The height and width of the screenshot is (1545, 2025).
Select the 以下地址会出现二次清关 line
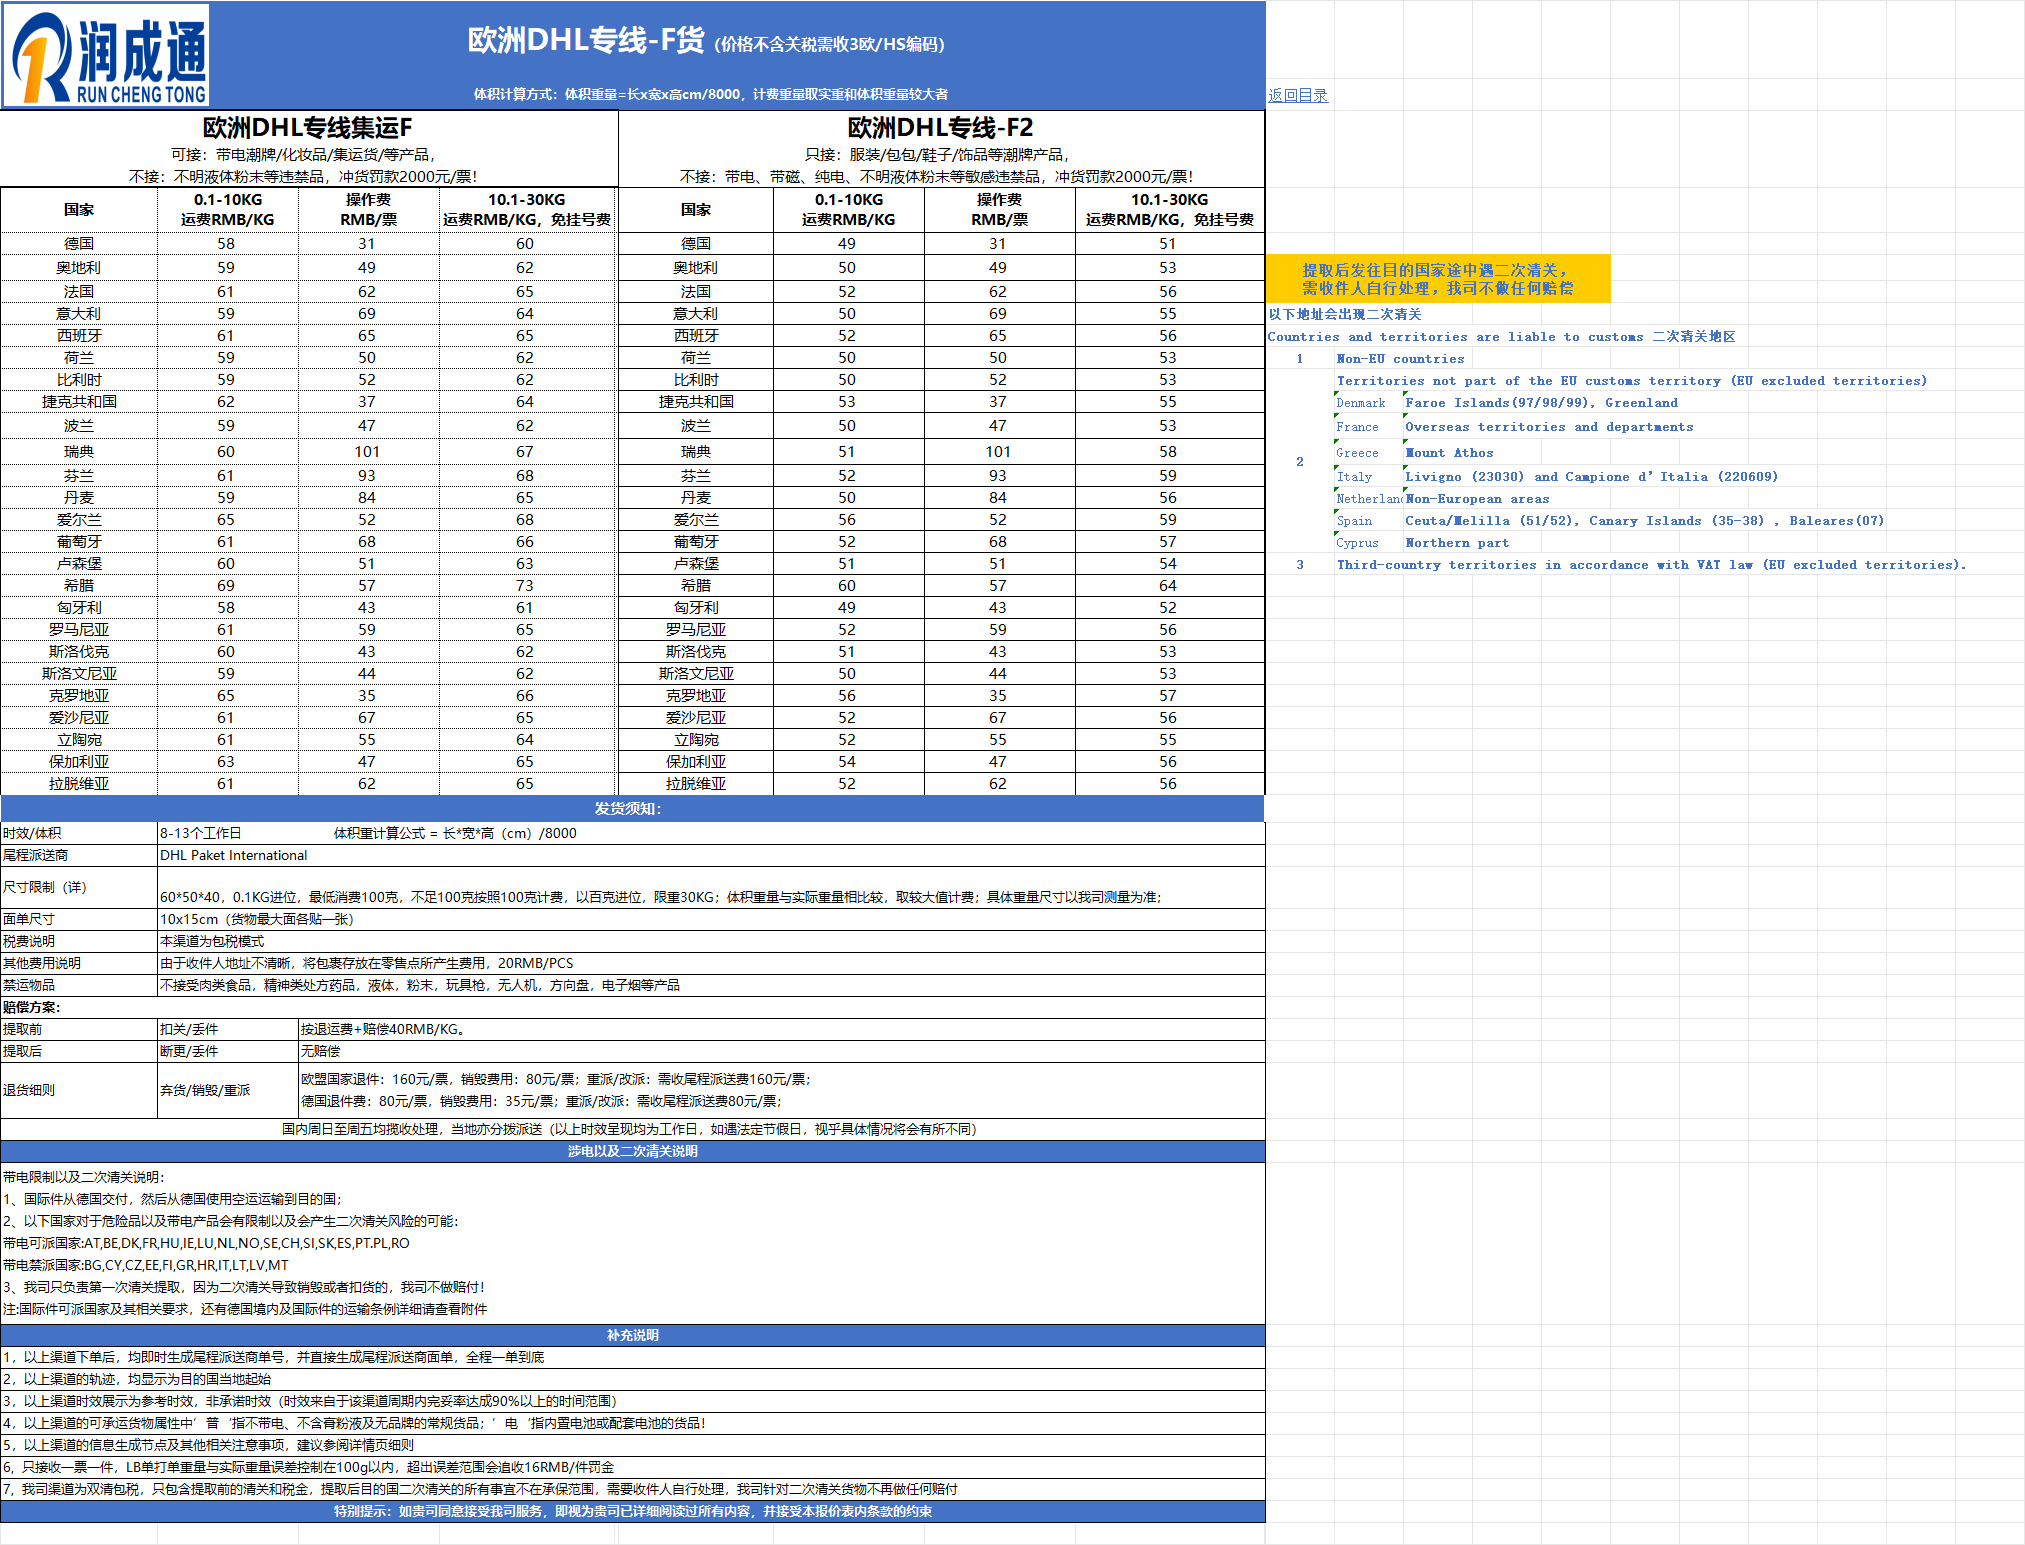[1345, 314]
